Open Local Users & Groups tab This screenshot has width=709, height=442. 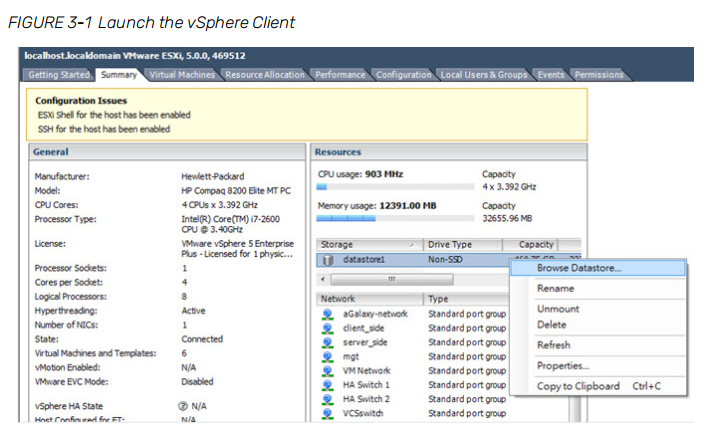(x=484, y=75)
